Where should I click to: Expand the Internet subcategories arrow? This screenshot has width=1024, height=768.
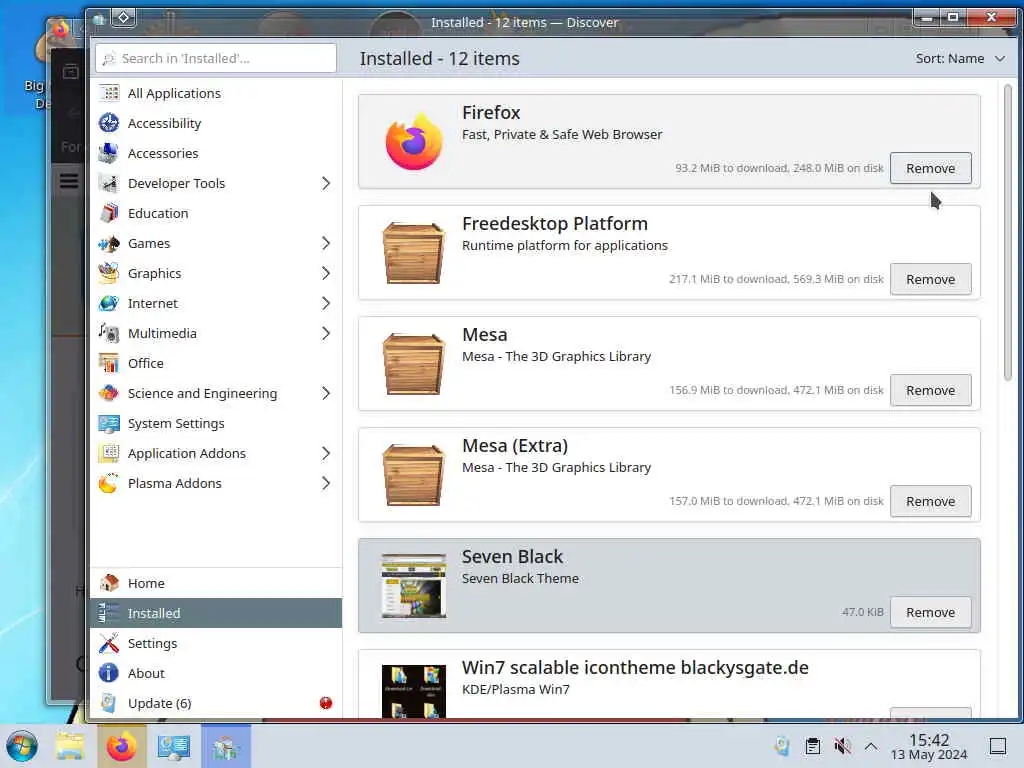pyautogui.click(x=326, y=304)
